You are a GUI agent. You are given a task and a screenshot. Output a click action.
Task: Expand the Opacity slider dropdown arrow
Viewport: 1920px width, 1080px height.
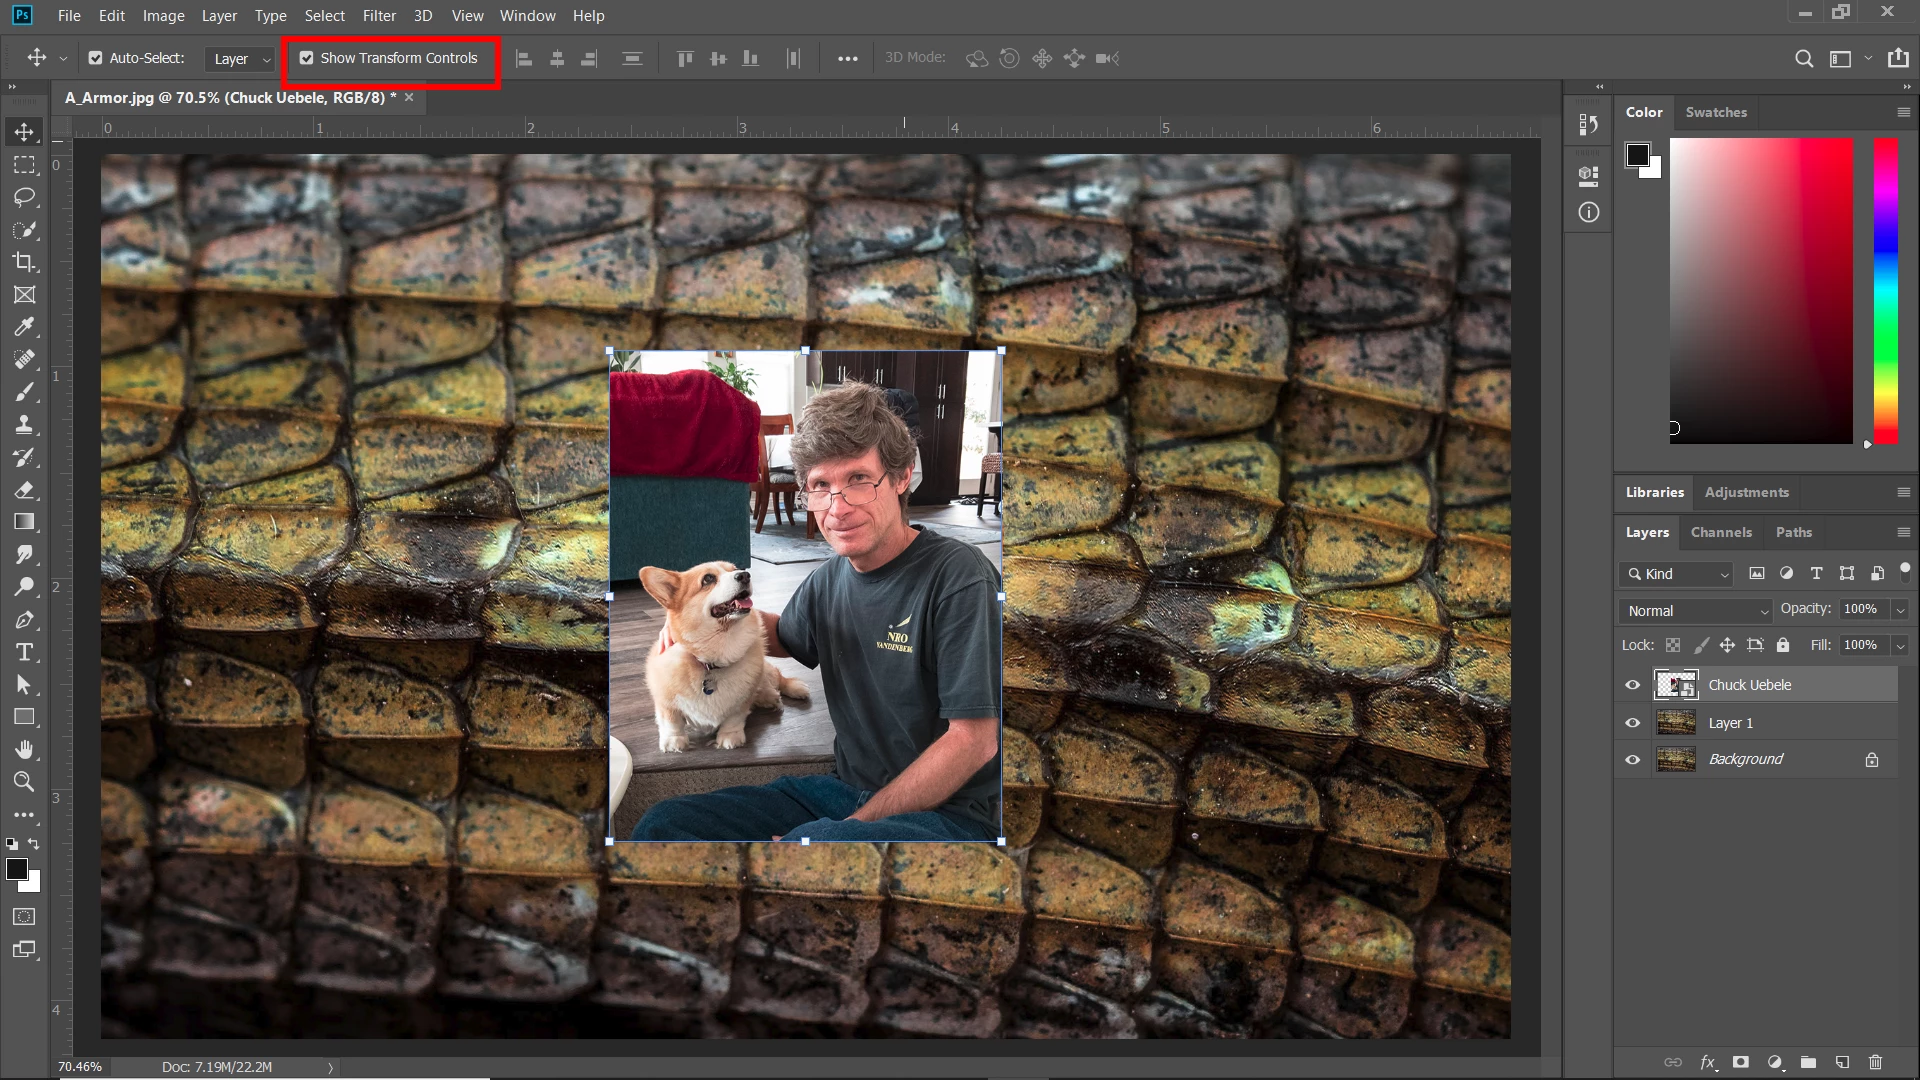coord(1900,610)
